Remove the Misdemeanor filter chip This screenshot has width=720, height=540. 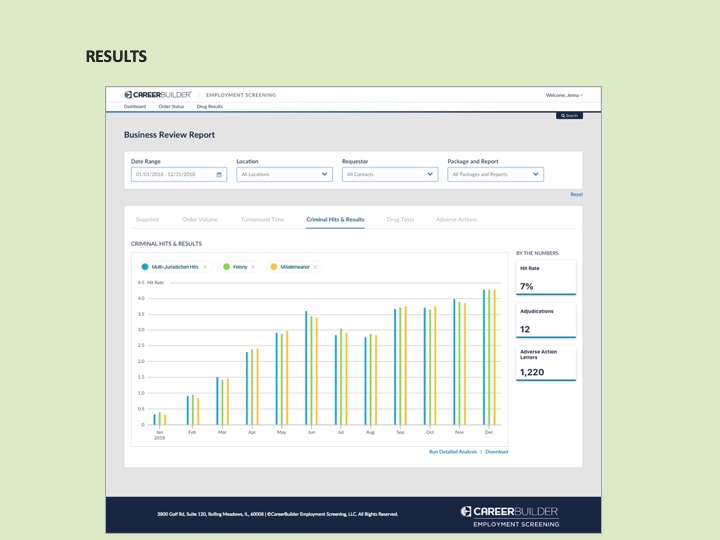(x=315, y=267)
